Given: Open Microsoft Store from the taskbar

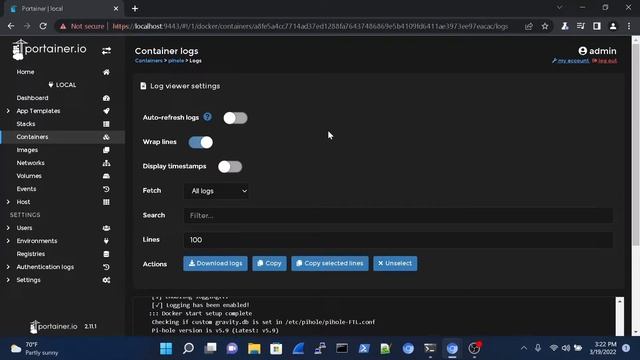Looking at the screenshot, I should [276, 348].
